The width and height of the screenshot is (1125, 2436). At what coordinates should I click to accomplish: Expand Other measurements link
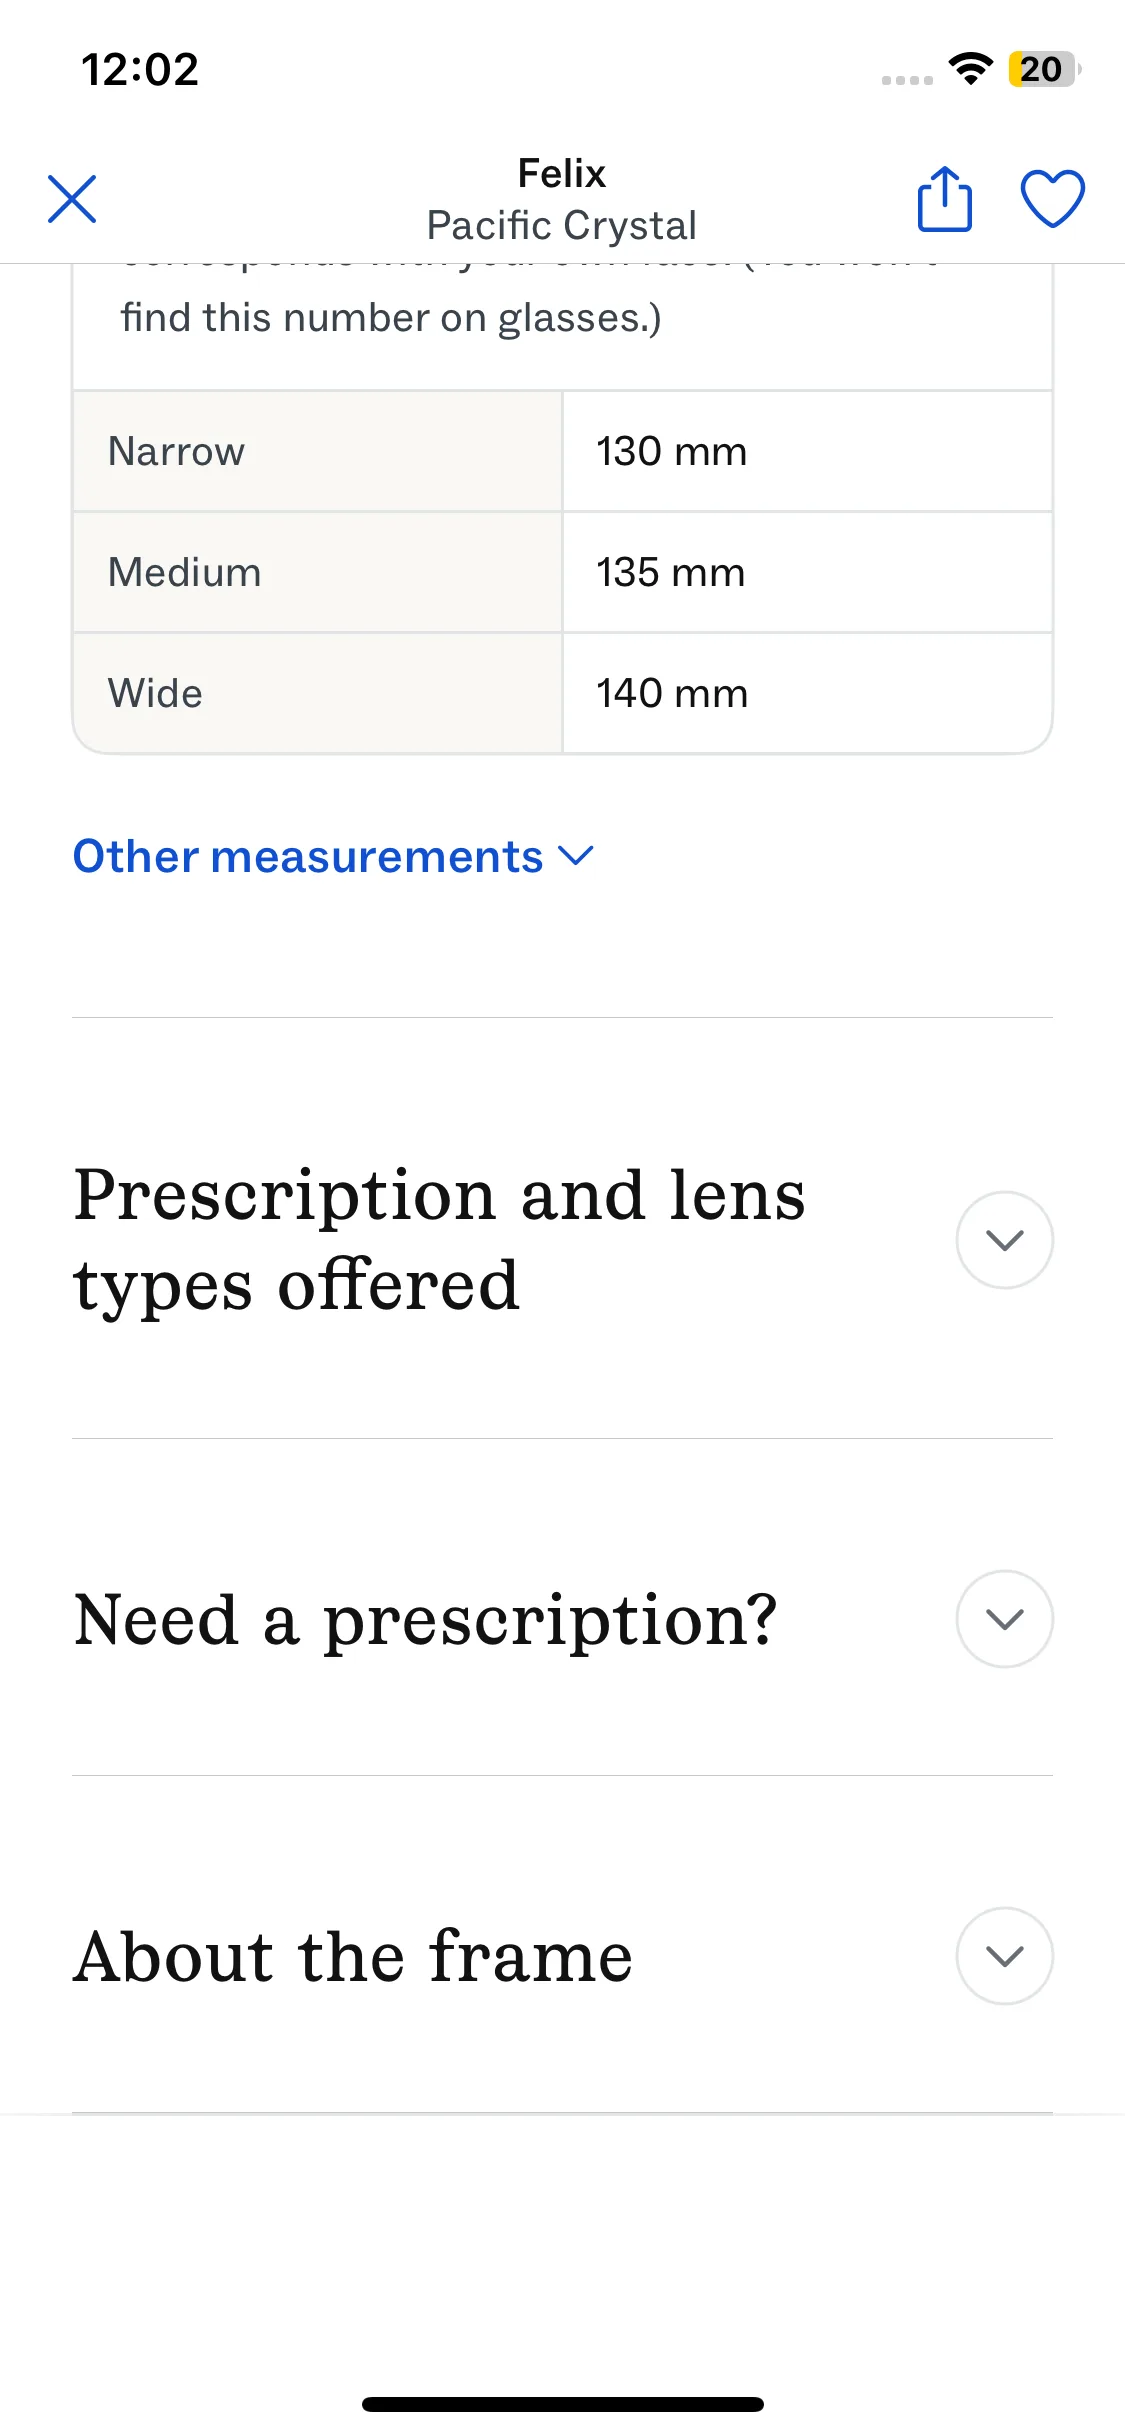click(308, 857)
